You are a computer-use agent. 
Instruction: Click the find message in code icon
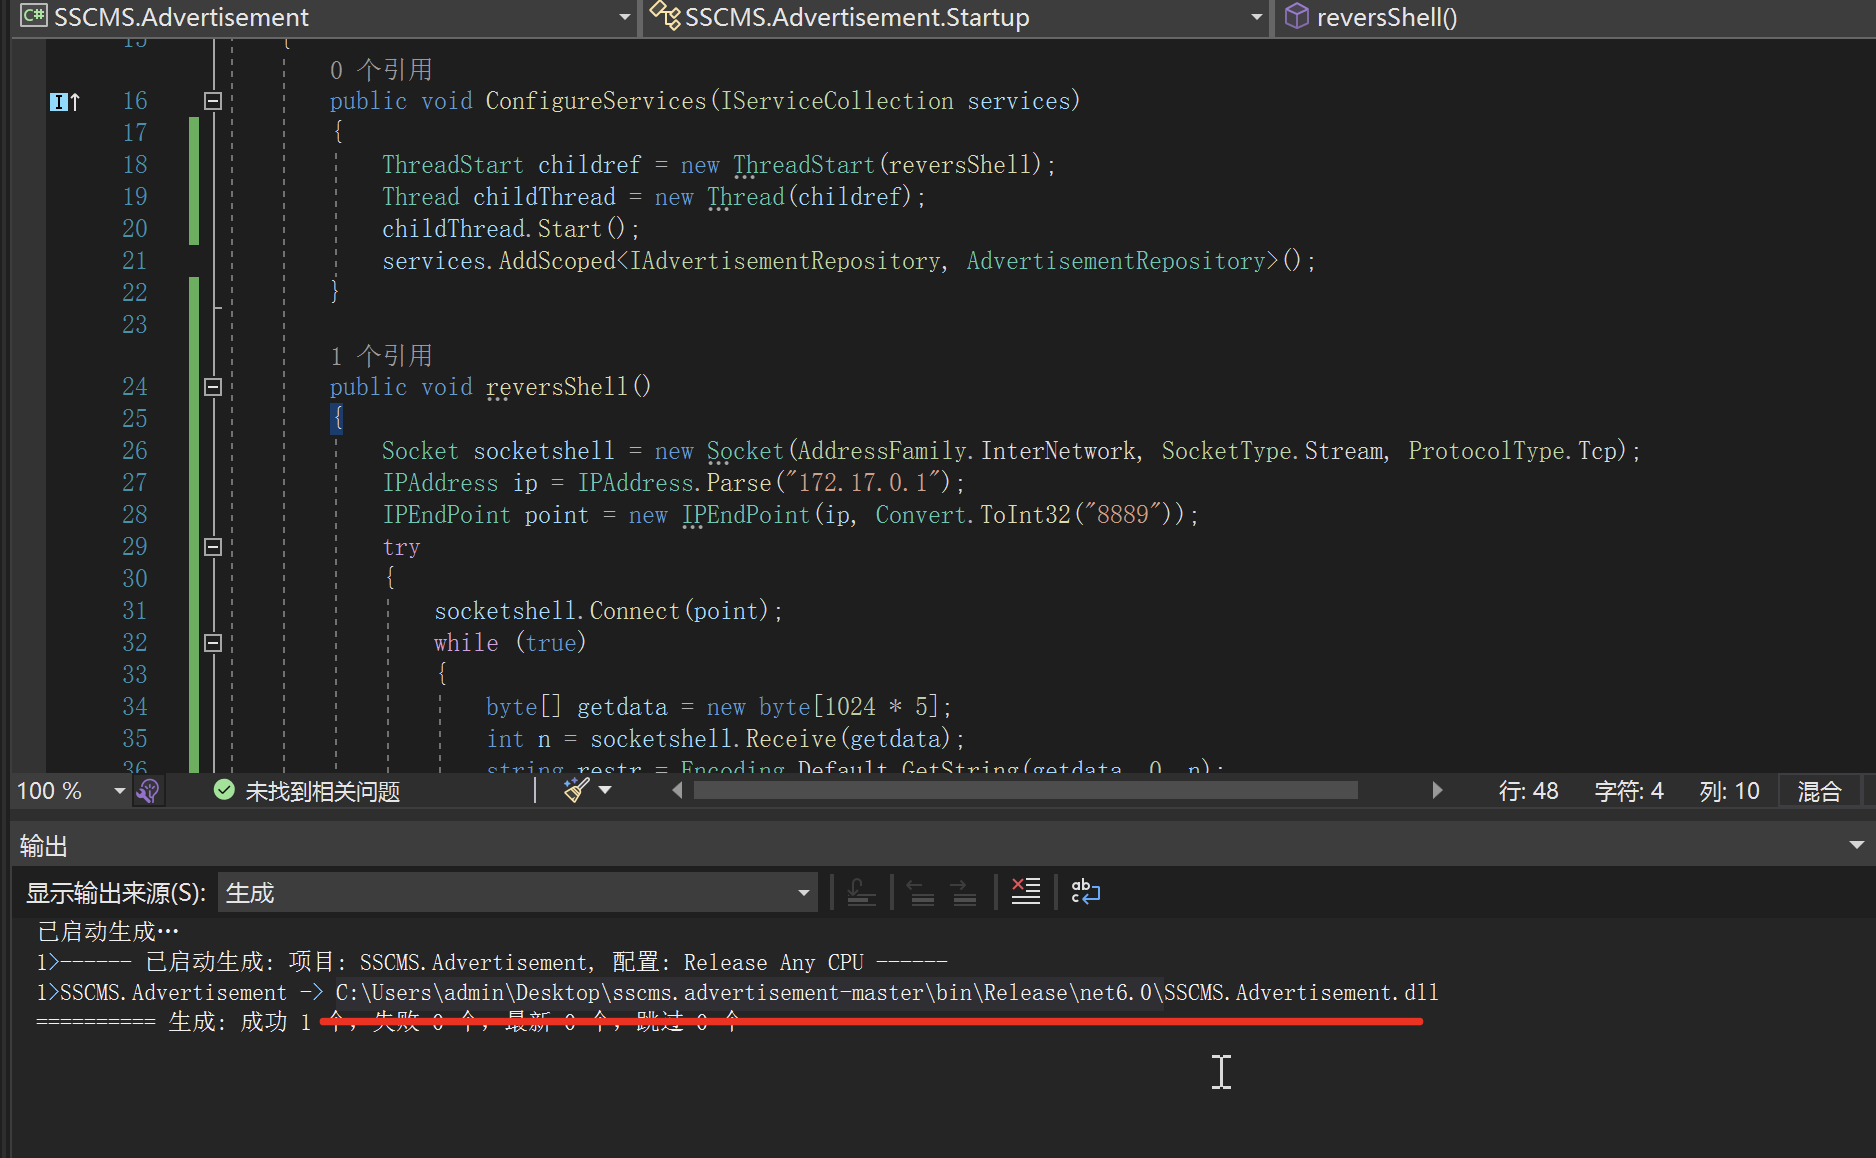coord(861,892)
